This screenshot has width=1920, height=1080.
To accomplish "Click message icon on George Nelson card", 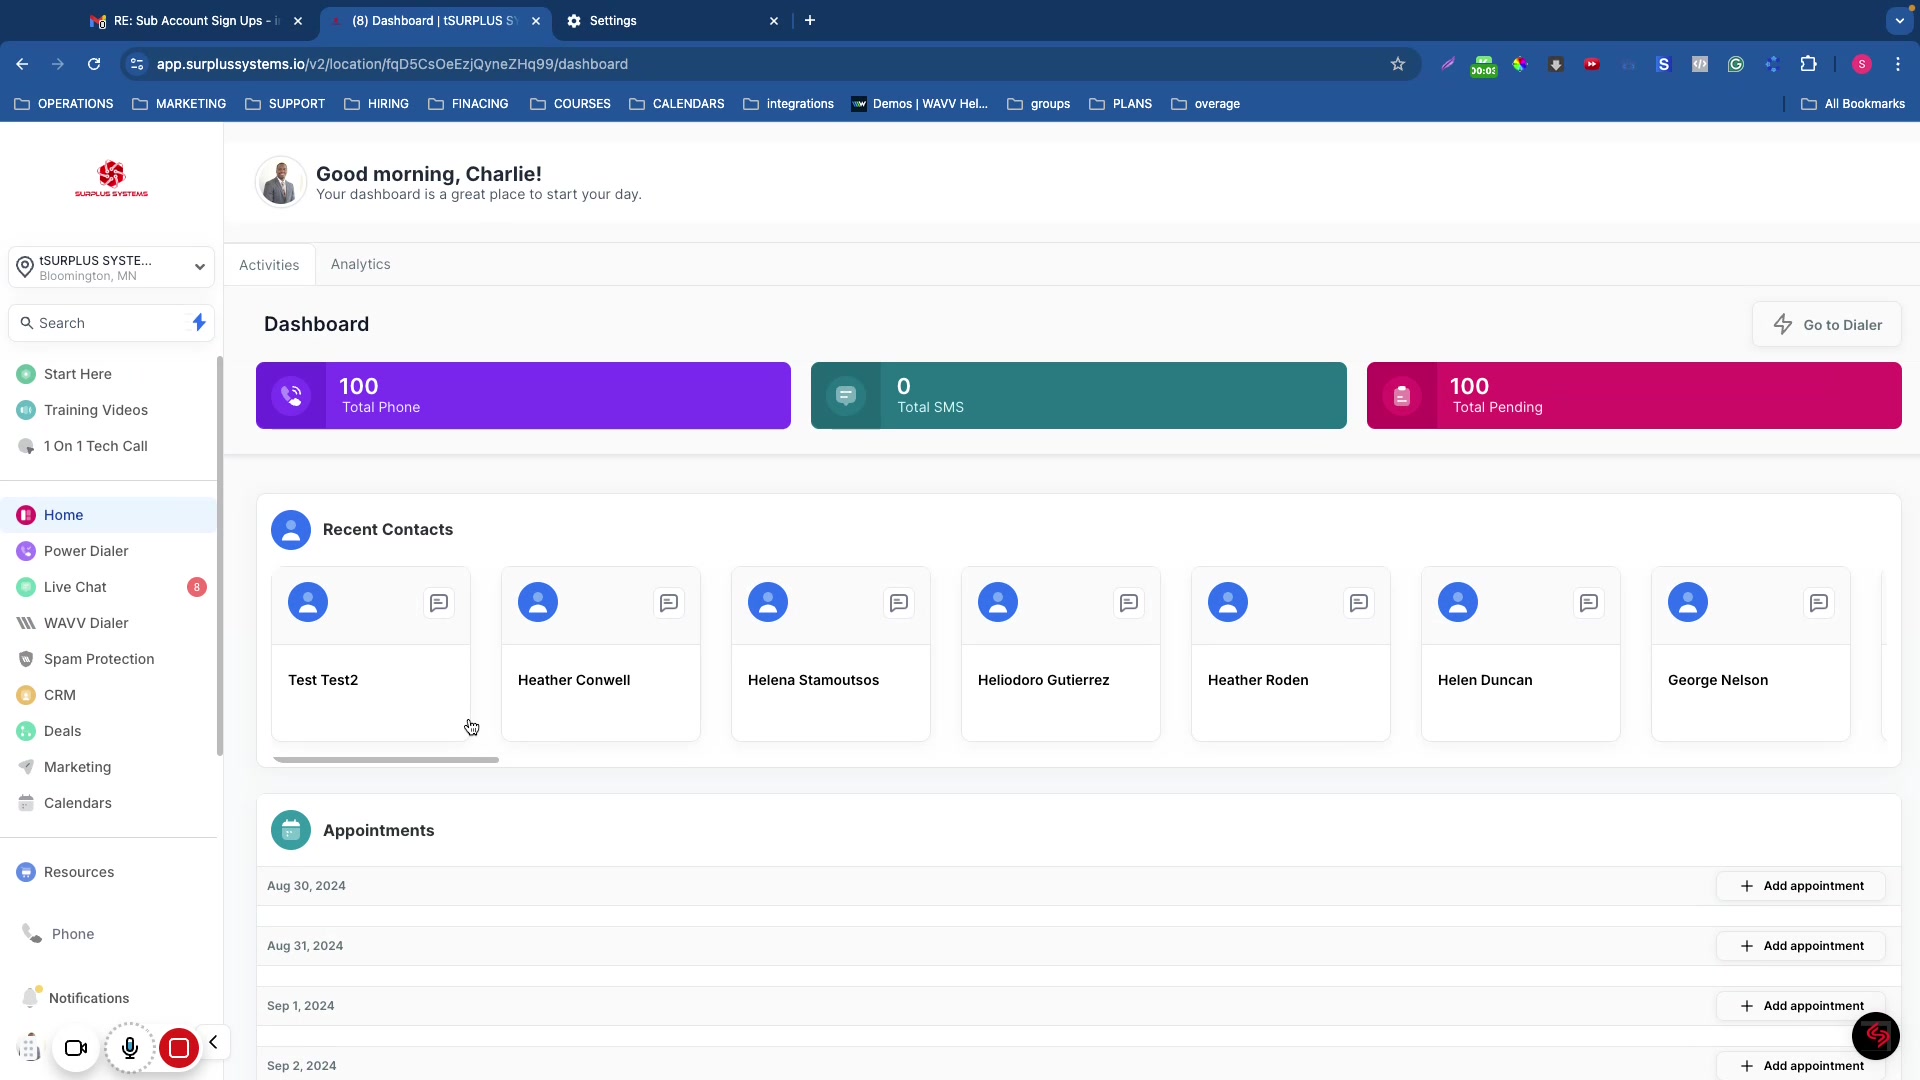I will click(x=1818, y=603).
